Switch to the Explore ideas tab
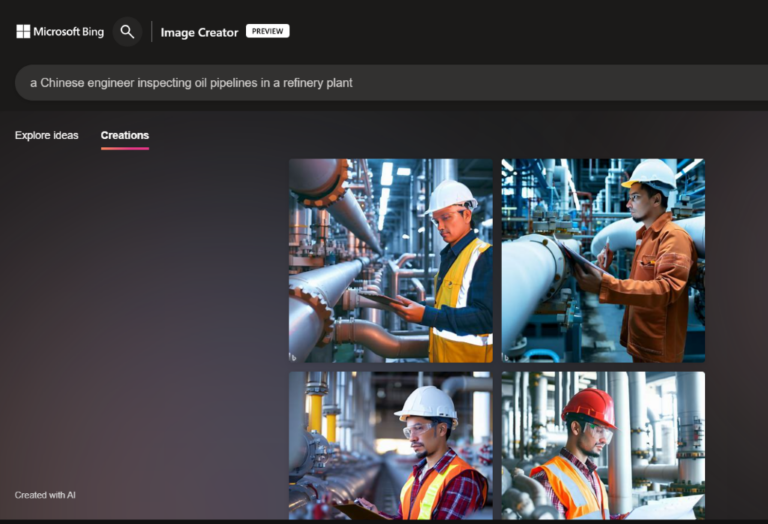Image resolution: width=768 pixels, height=524 pixels. pyautogui.click(x=47, y=135)
